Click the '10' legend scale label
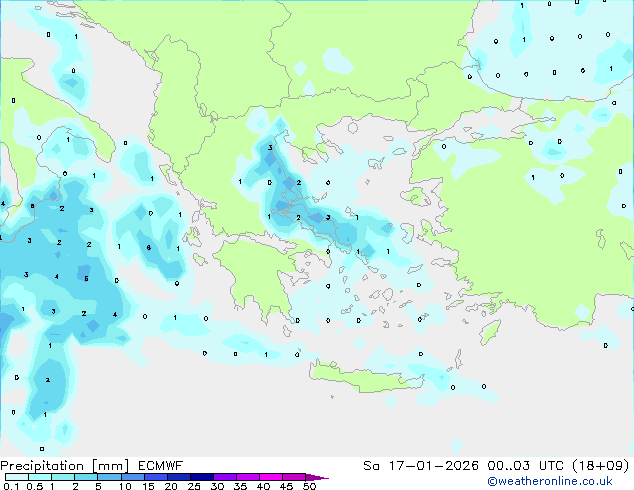 (x=125, y=486)
